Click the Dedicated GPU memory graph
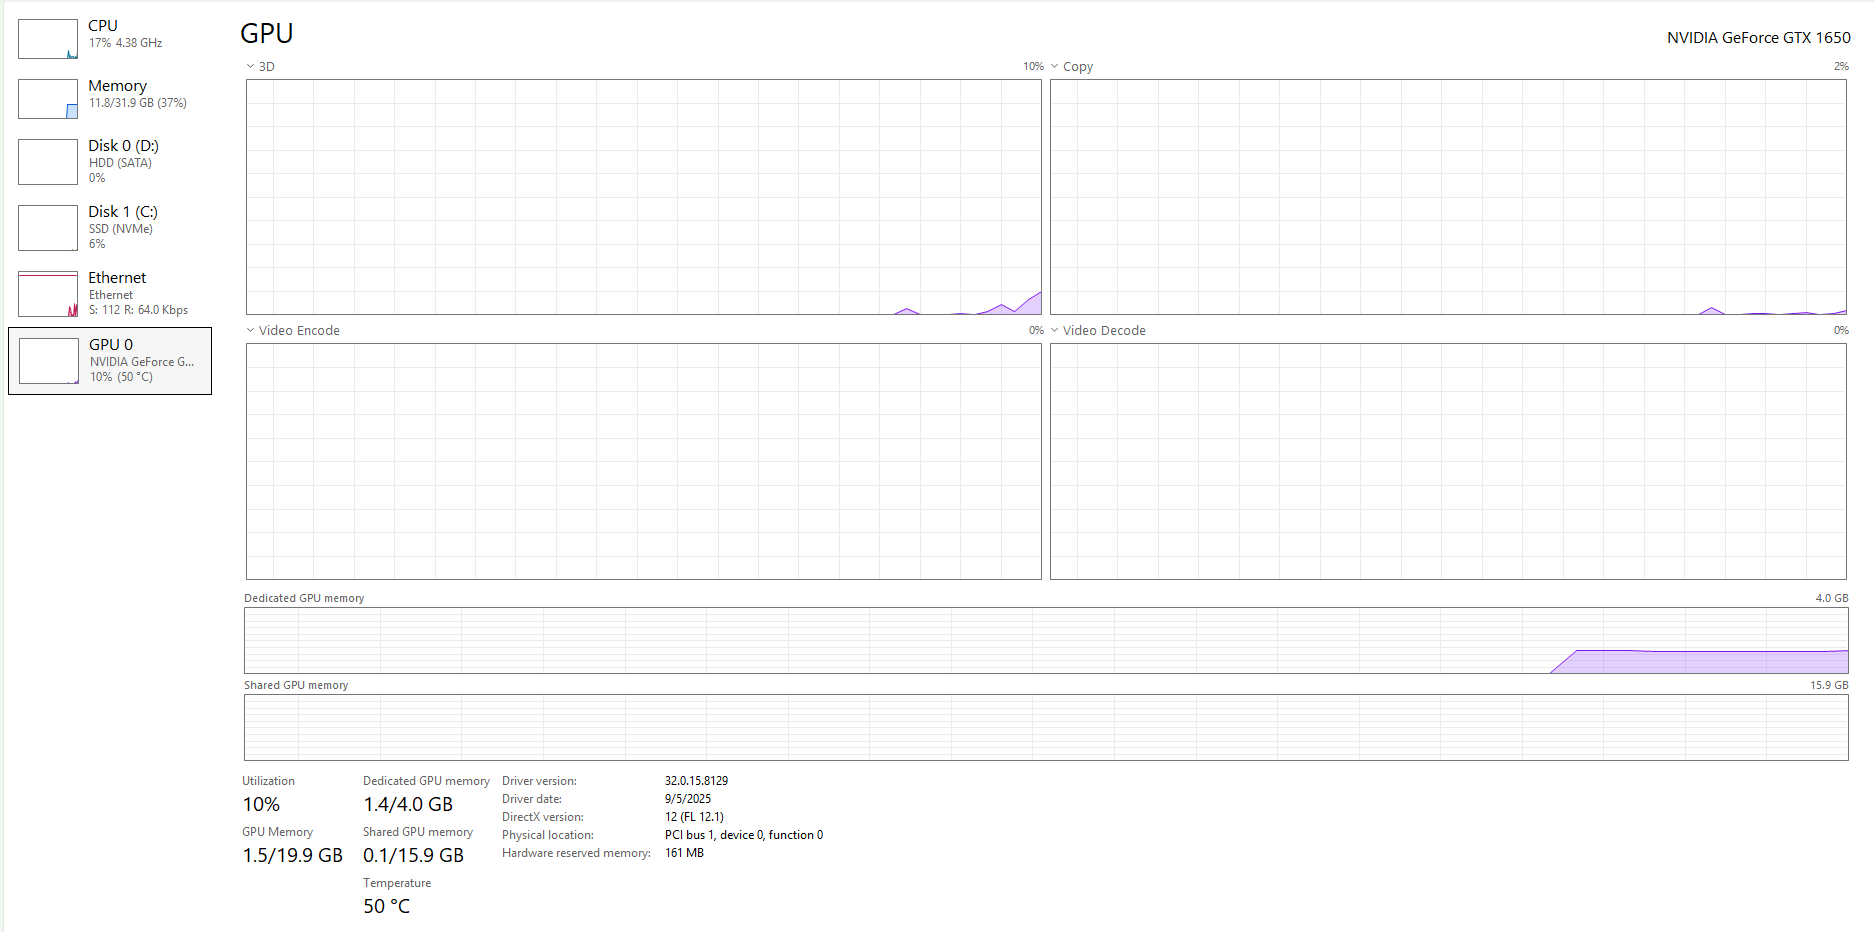Viewport: 1874px width, 932px height. coord(1046,640)
